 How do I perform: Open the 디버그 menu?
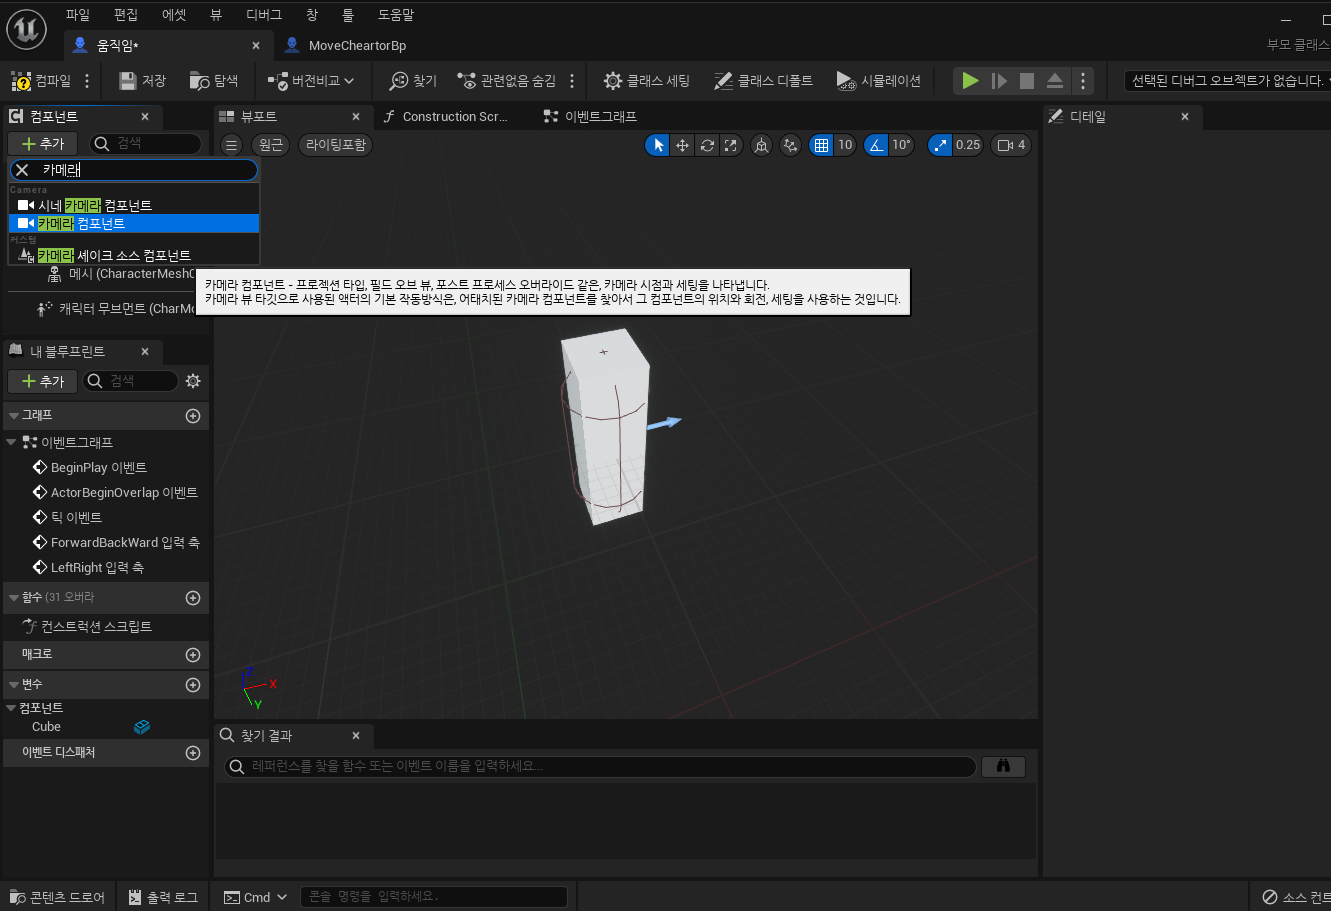pyautogui.click(x=263, y=15)
